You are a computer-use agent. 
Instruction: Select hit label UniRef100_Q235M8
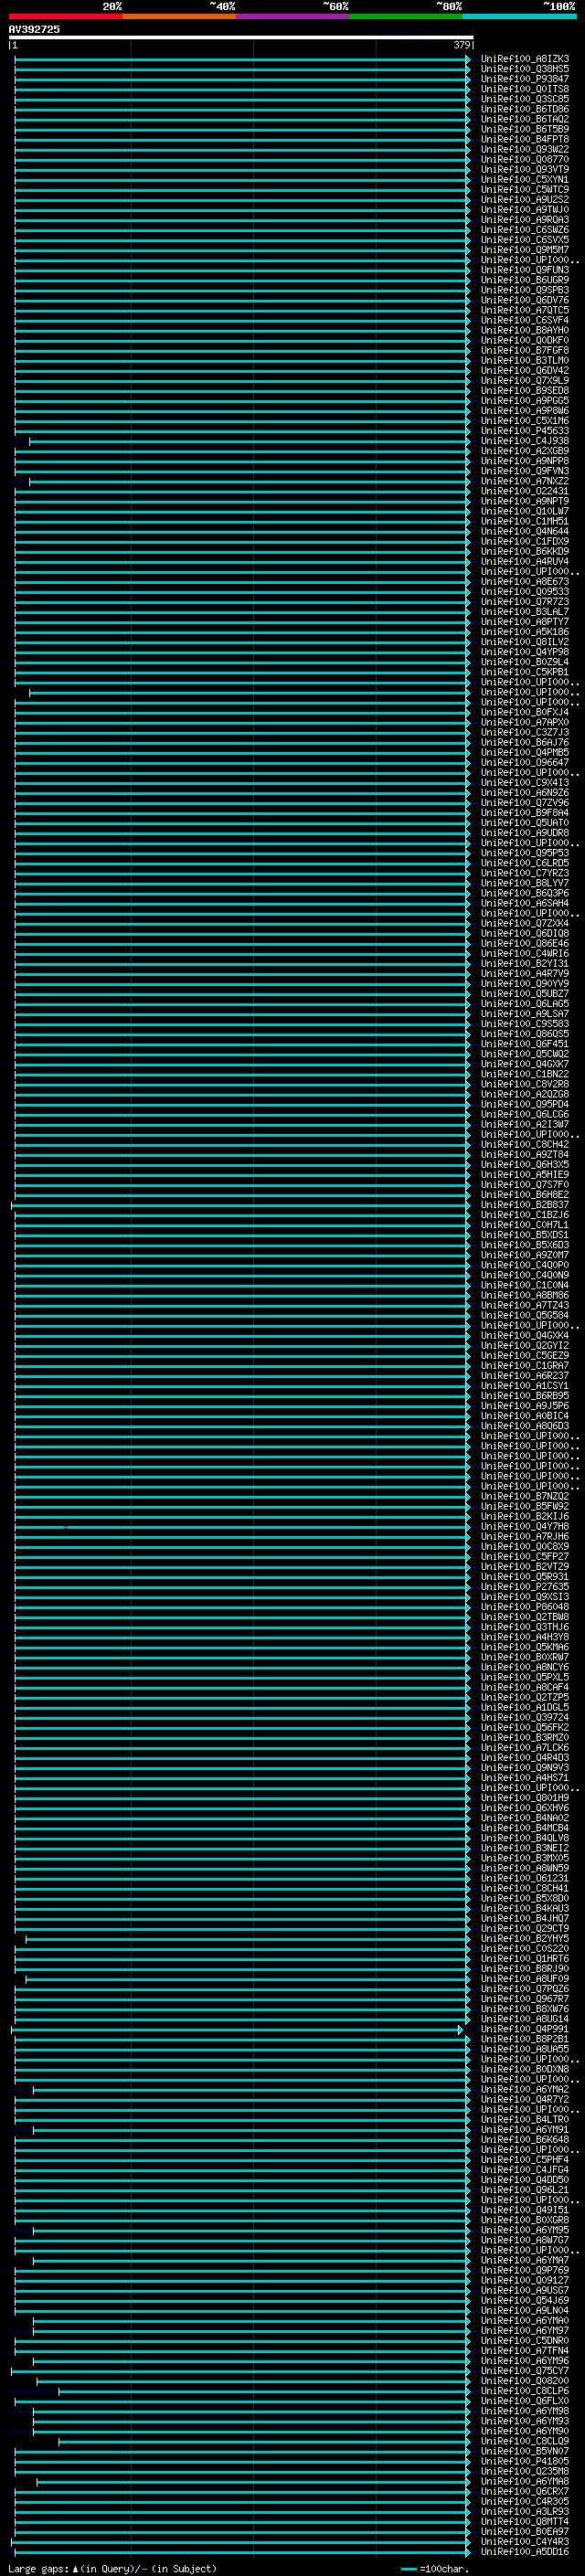click(x=525, y=2471)
